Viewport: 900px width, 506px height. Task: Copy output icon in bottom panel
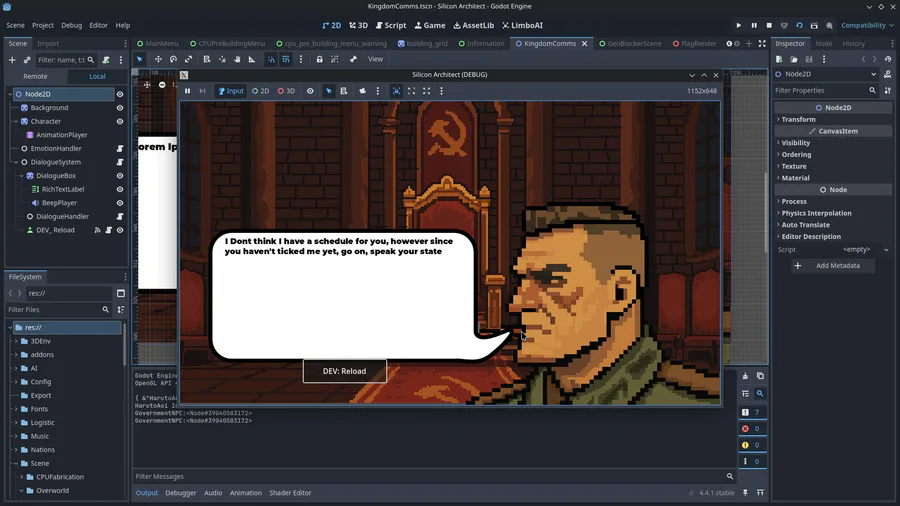(x=760, y=376)
